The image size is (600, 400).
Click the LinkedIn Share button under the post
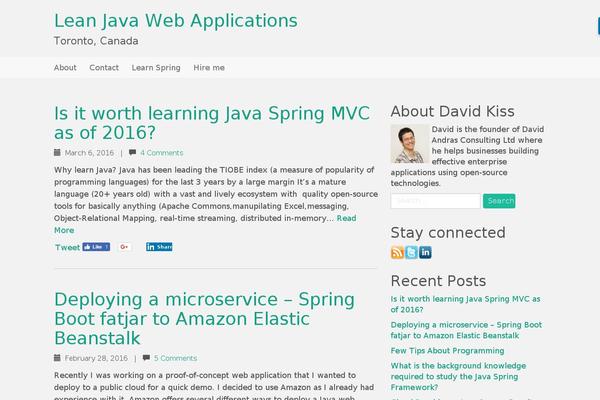click(x=159, y=247)
